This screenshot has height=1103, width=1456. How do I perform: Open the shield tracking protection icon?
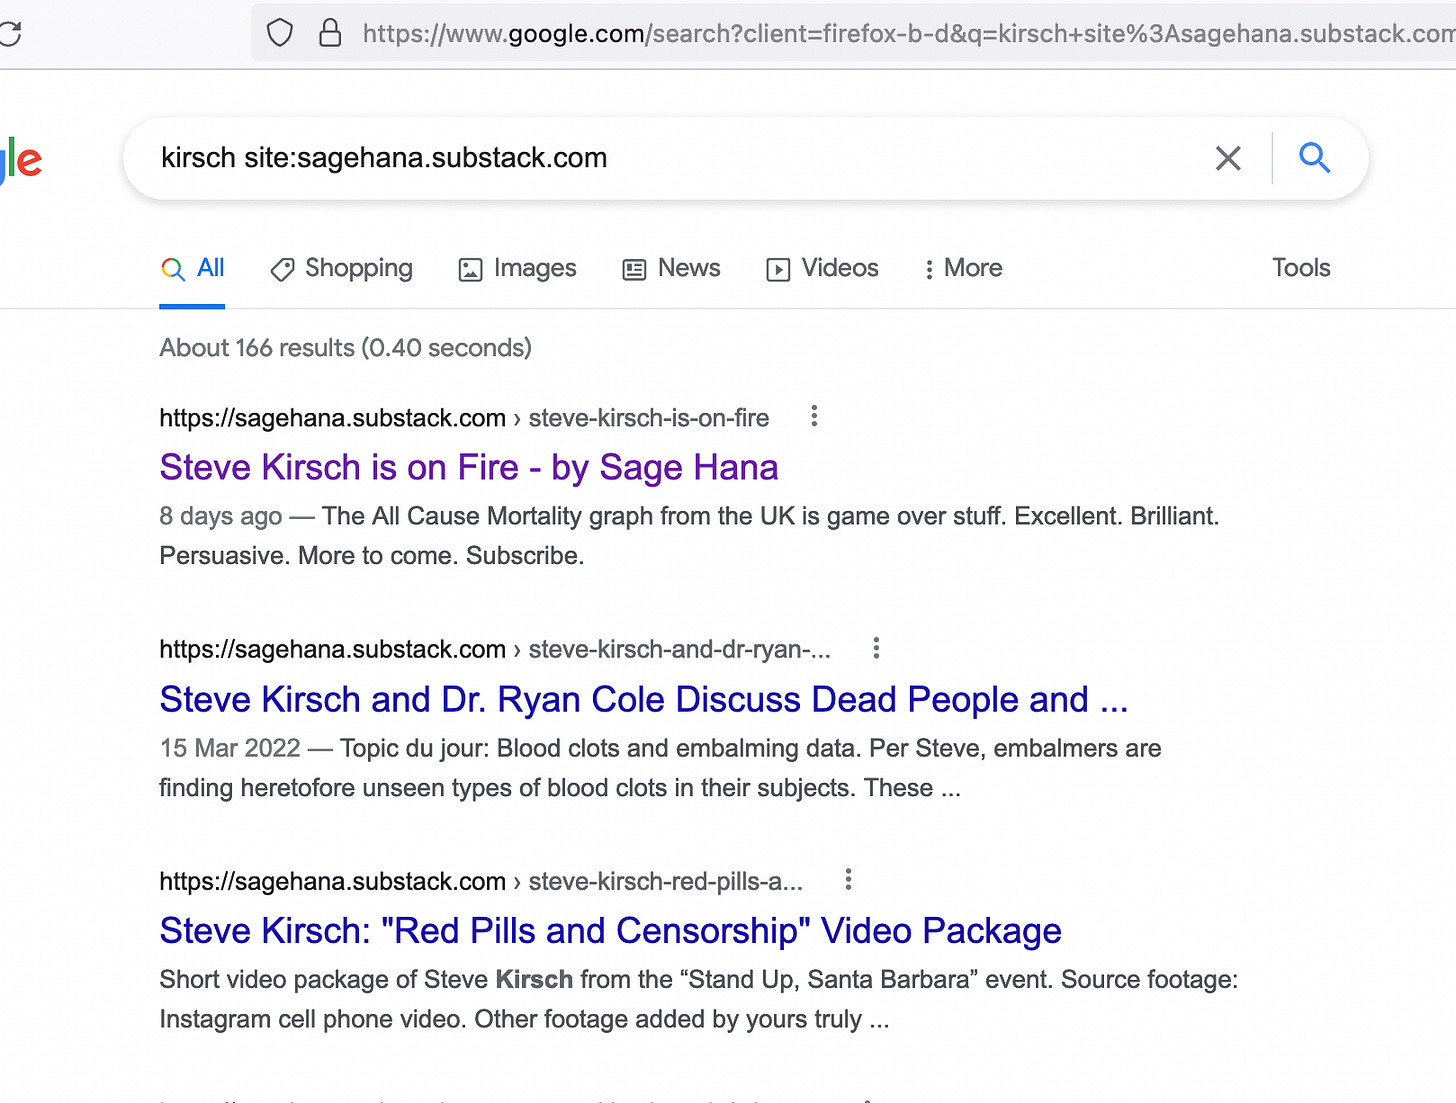280,34
